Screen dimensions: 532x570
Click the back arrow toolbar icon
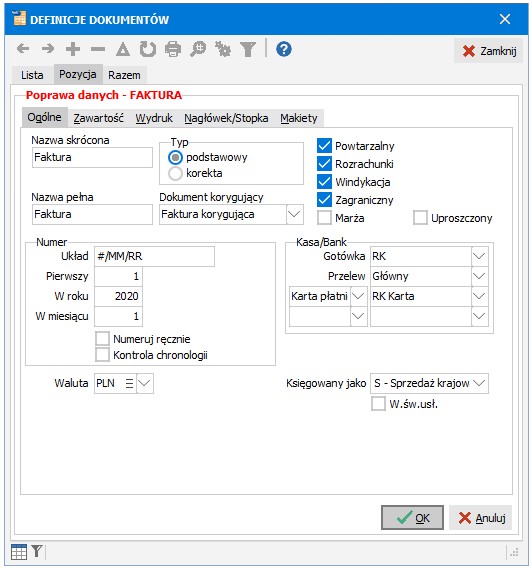pos(23,49)
